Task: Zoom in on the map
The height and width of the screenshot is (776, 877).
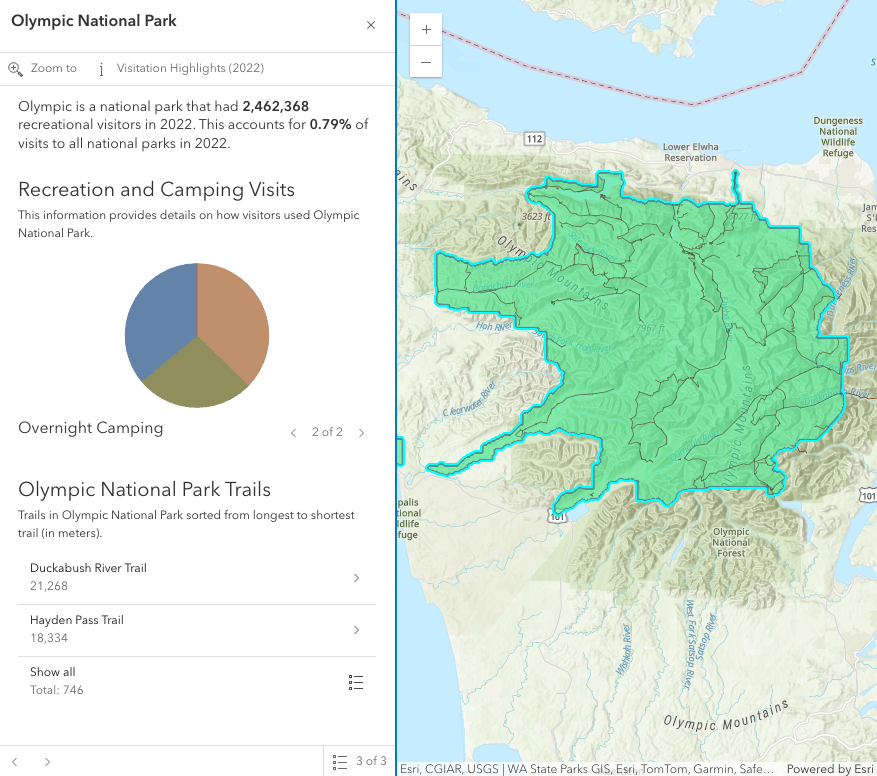Action: 426,30
